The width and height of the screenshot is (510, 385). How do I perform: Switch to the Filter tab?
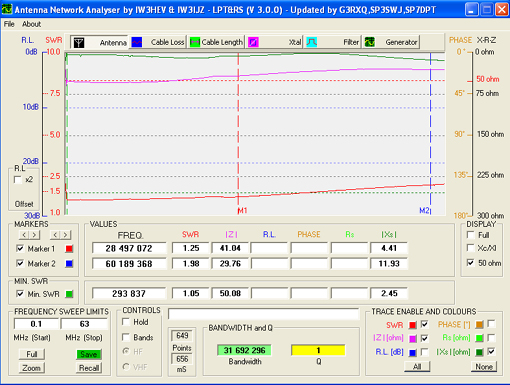[x=333, y=42]
